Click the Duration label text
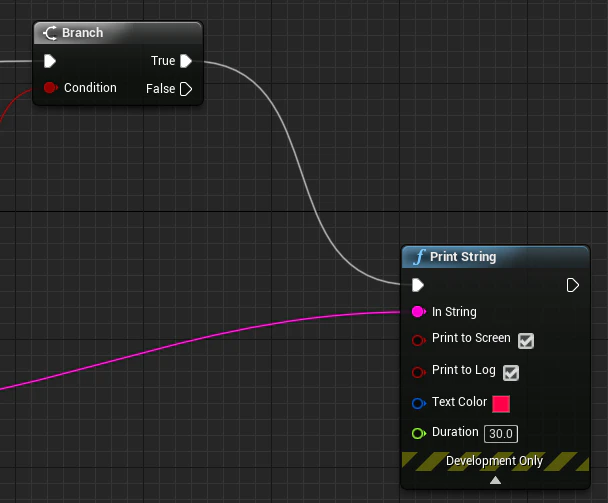 coord(455,432)
